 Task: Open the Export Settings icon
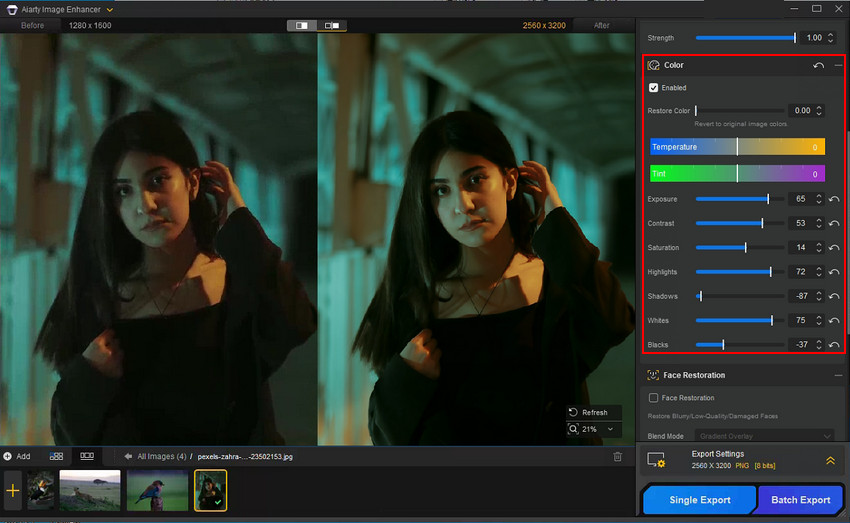coord(656,460)
